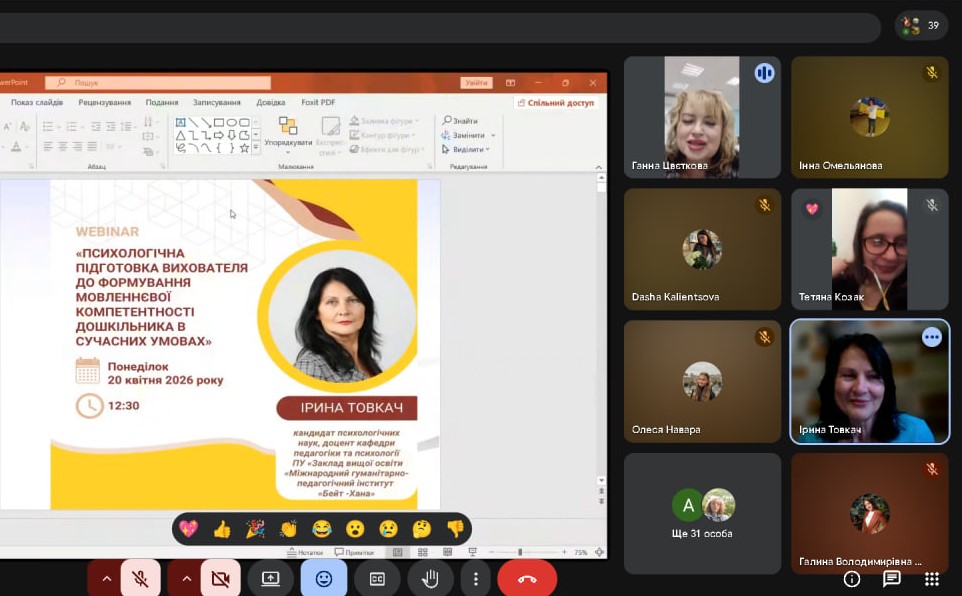Viewport: 962px width, 596px height.
Task: Toggle closed captions
Action: 377,578
